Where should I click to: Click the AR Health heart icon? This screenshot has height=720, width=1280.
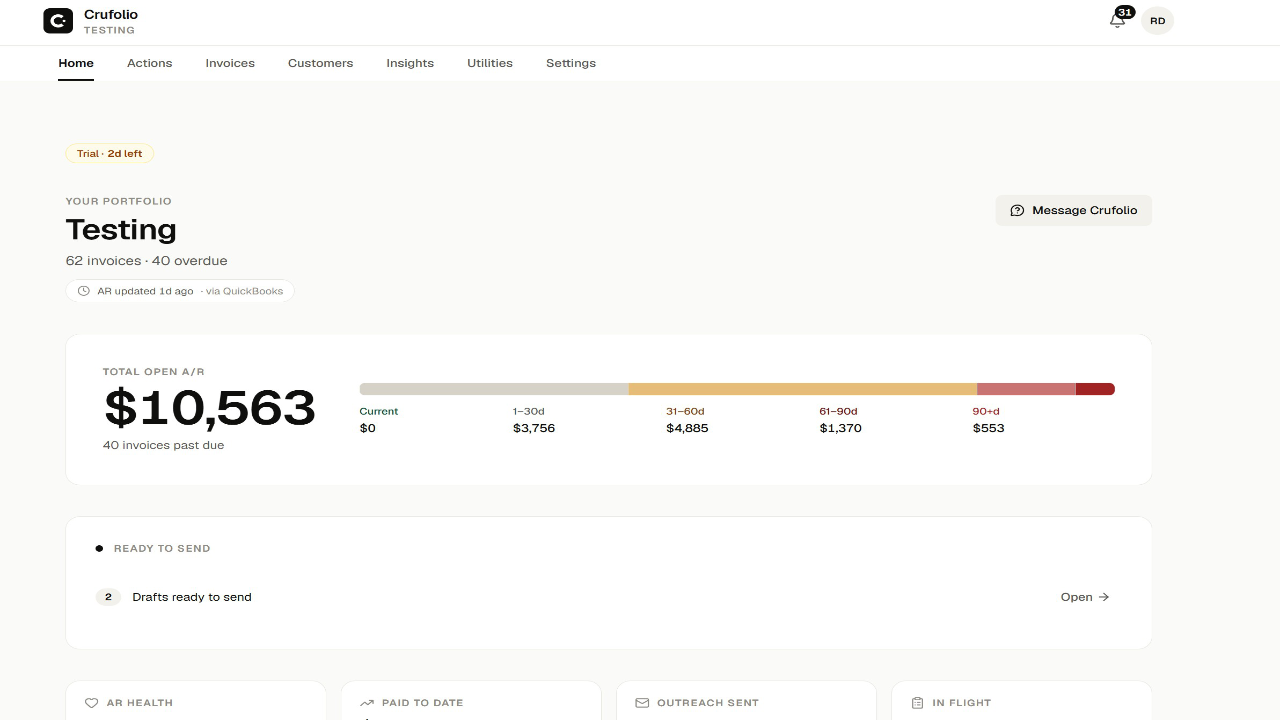pyautogui.click(x=92, y=703)
